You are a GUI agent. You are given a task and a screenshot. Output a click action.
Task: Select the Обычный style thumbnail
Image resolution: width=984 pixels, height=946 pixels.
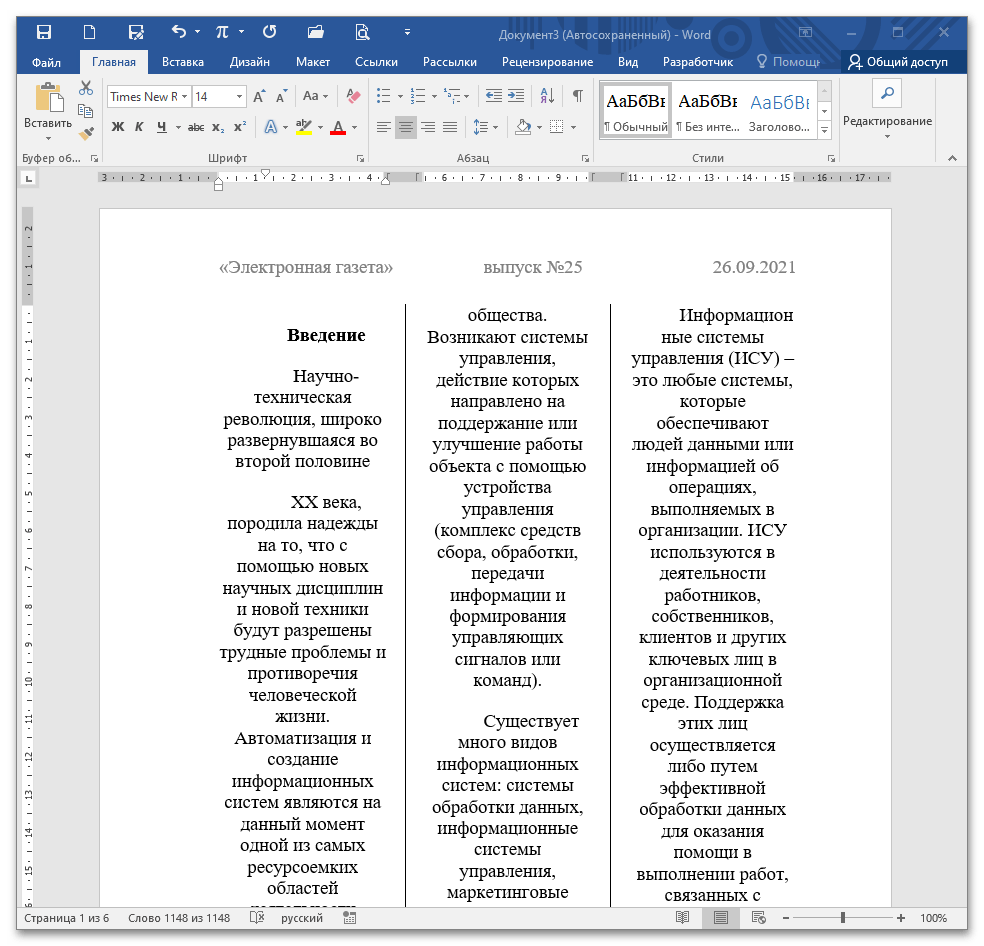point(636,110)
